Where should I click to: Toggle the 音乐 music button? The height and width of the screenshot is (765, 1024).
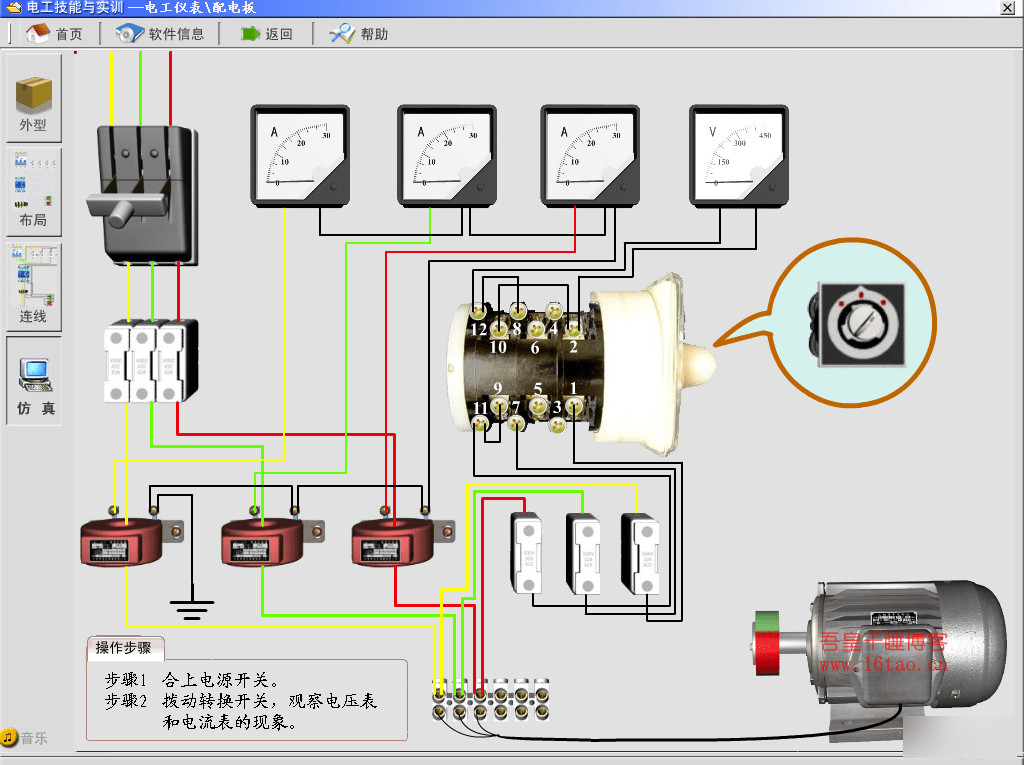click(x=24, y=738)
